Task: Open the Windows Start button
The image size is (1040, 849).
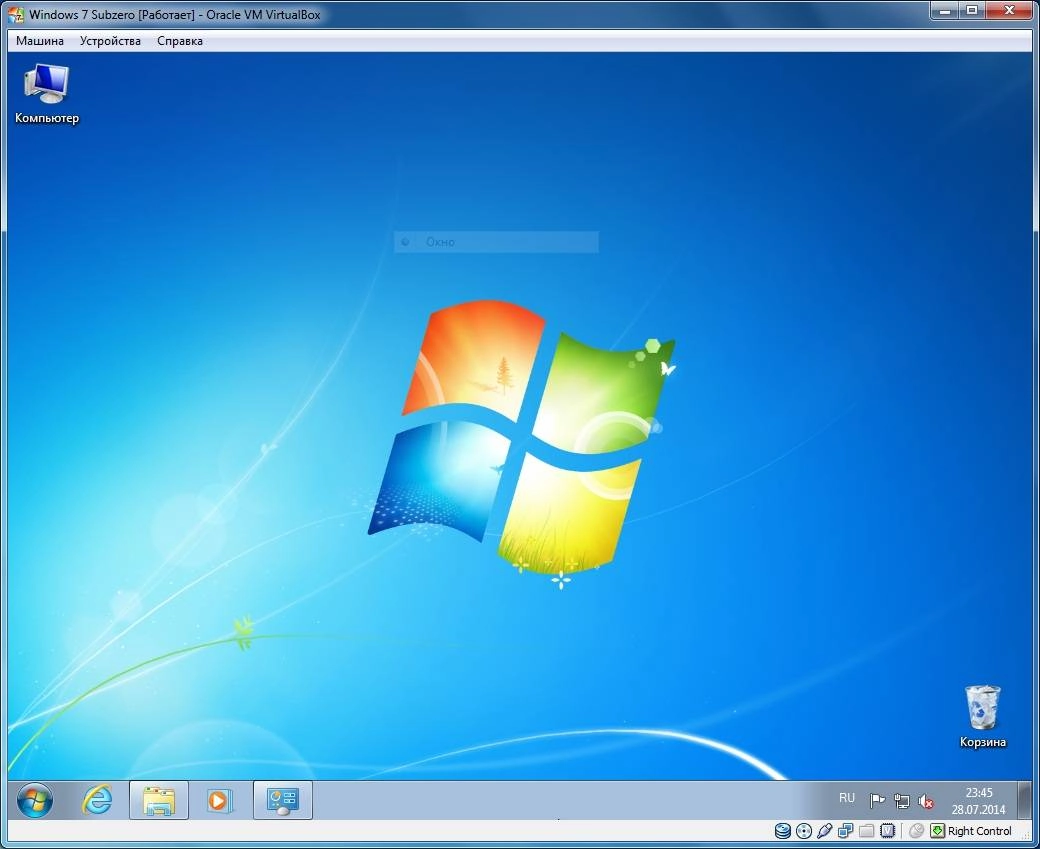Action: click(35, 801)
